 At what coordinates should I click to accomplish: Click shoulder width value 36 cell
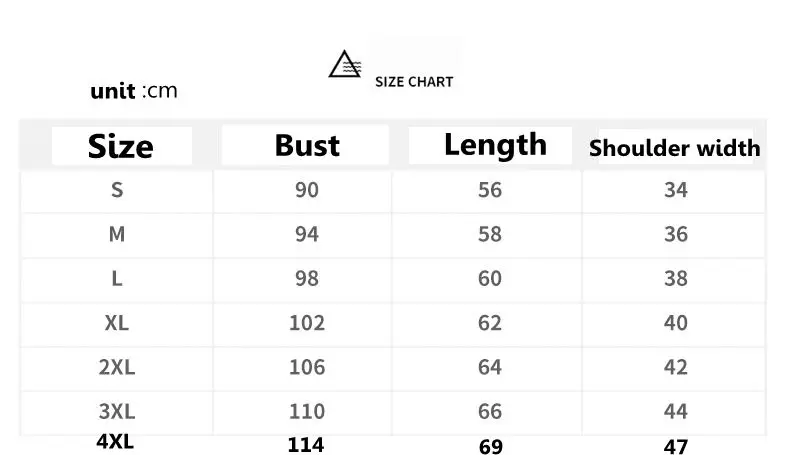676,234
